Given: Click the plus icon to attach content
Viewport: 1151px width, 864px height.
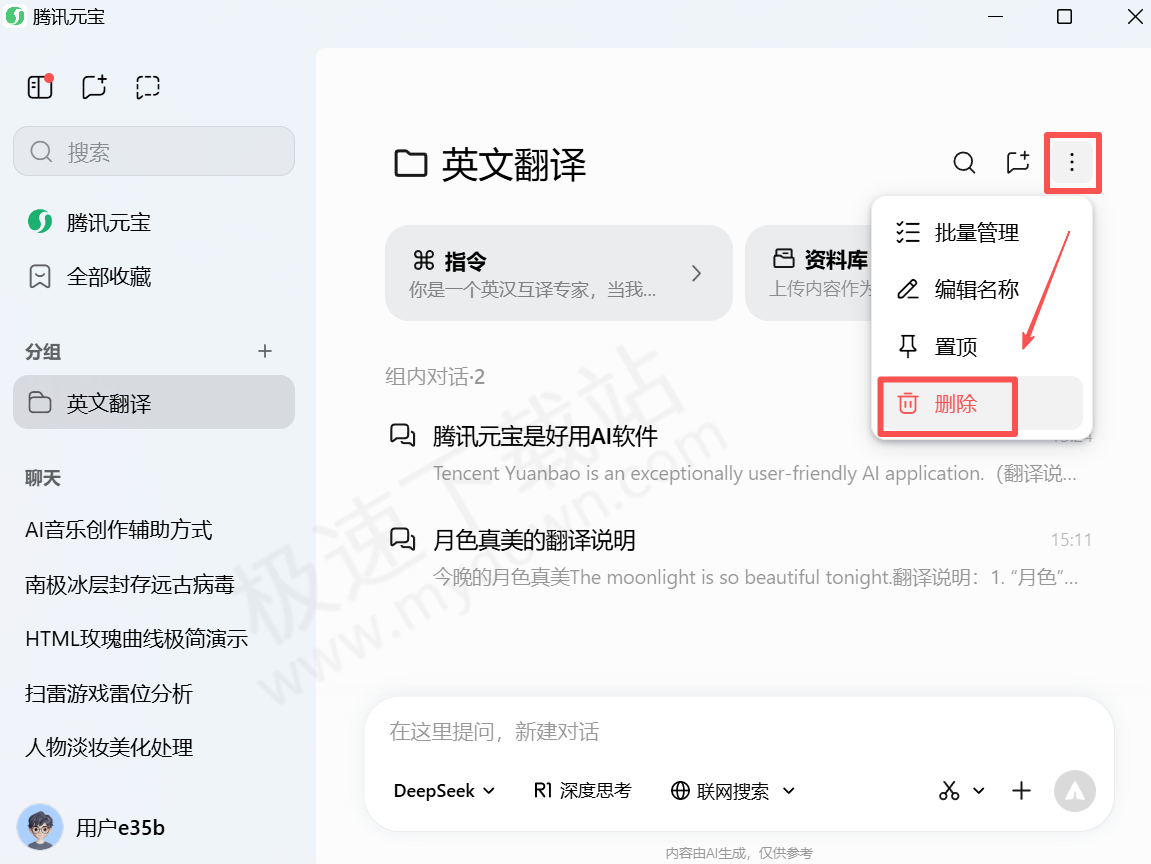Looking at the screenshot, I should [1021, 791].
